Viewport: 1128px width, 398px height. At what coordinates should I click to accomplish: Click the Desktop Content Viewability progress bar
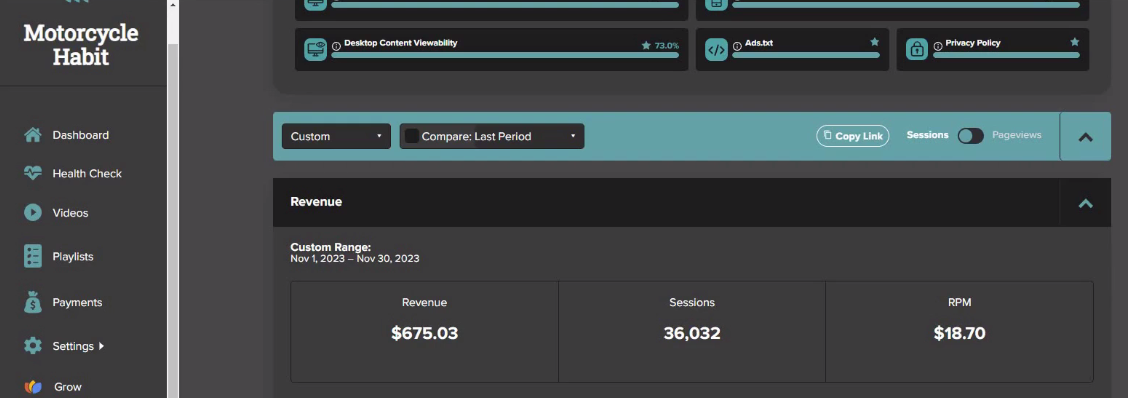coord(505,55)
